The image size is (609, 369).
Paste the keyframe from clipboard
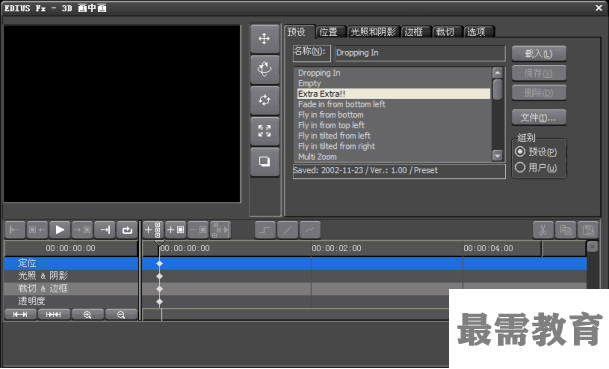coord(588,230)
